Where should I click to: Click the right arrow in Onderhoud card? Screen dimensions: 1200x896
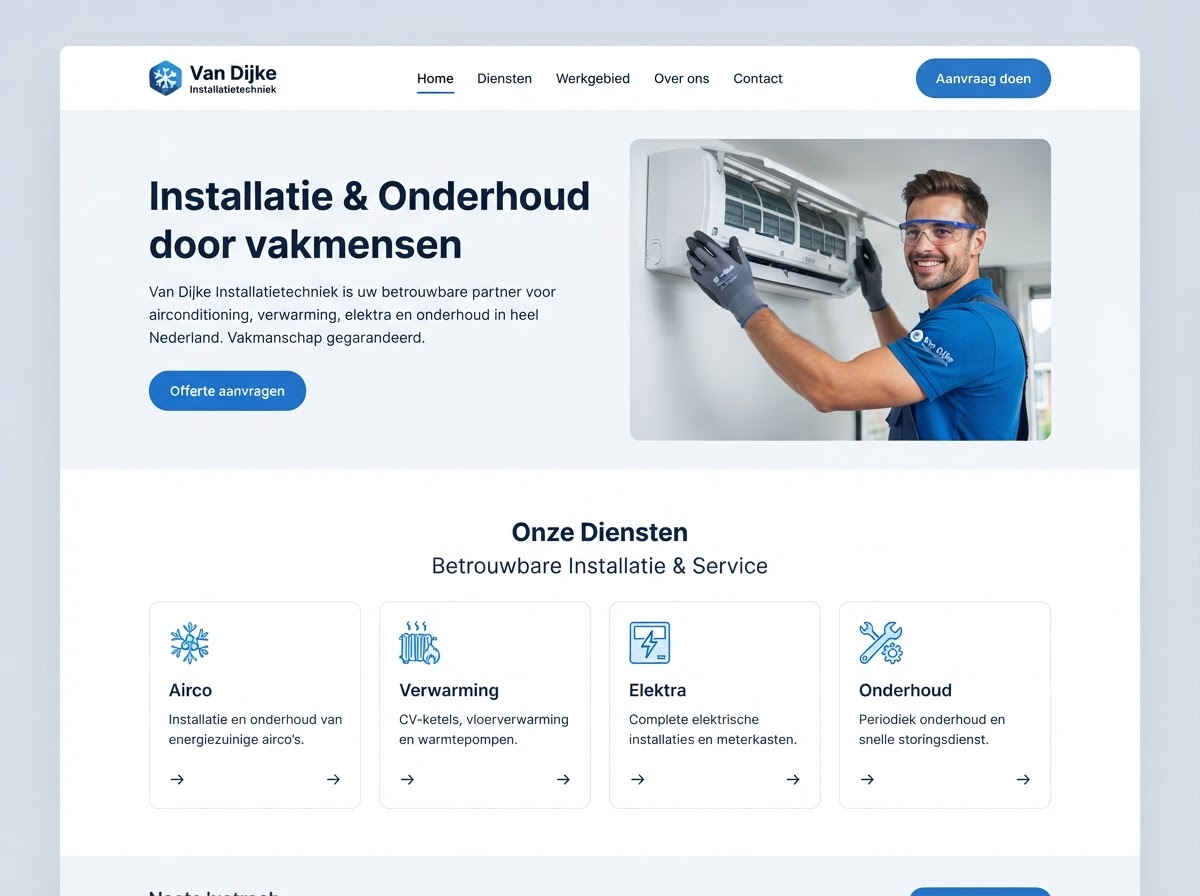[x=1023, y=780]
